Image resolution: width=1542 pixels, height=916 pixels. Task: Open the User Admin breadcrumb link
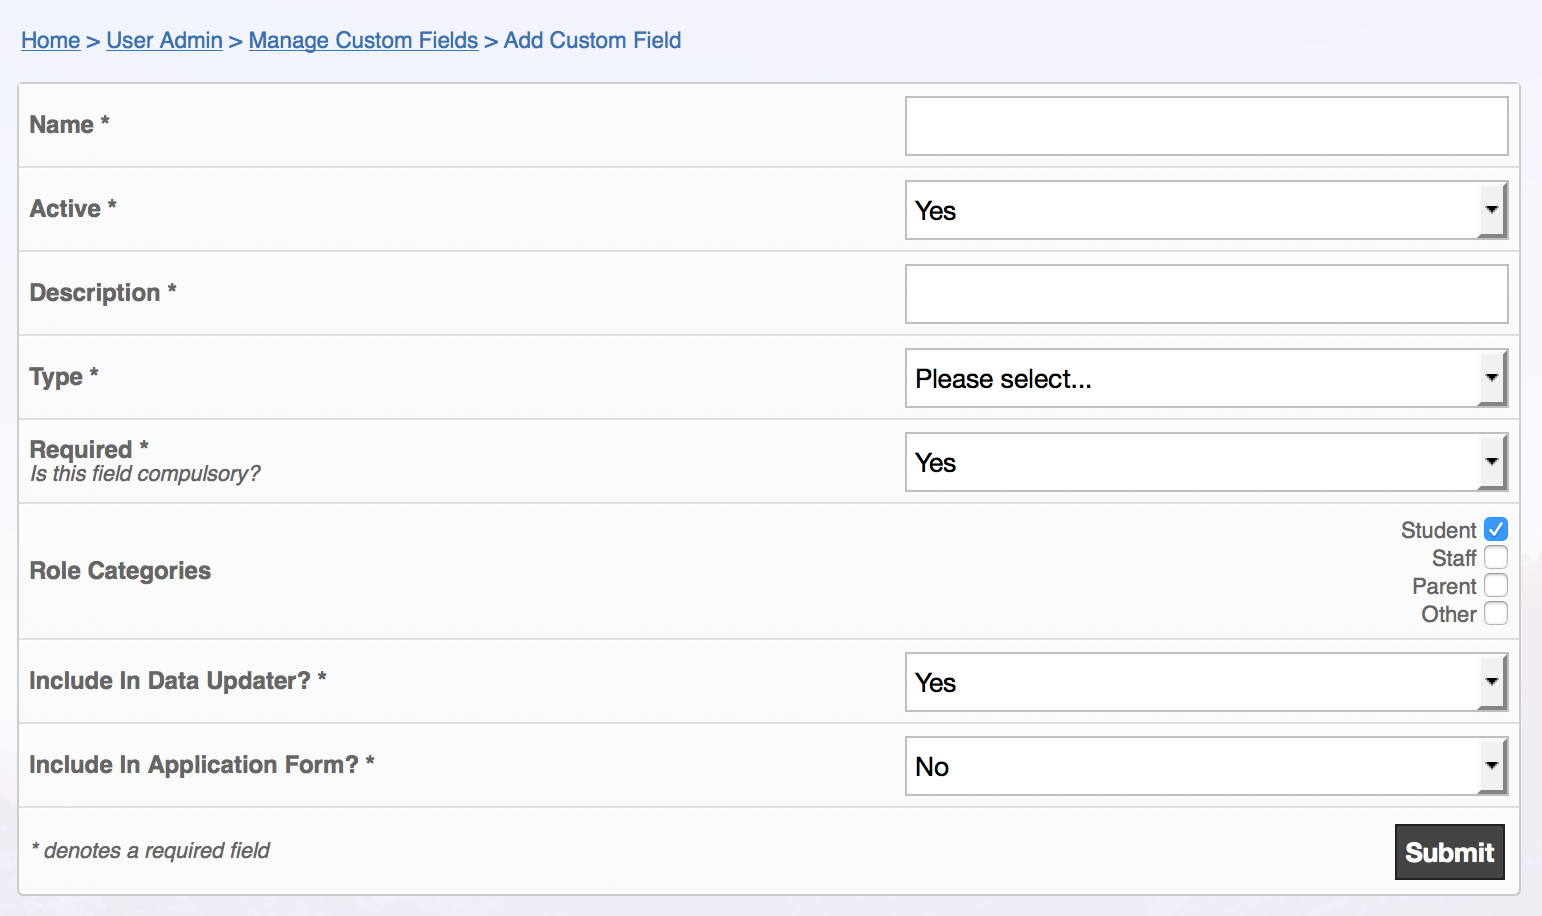[x=164, y=40]
